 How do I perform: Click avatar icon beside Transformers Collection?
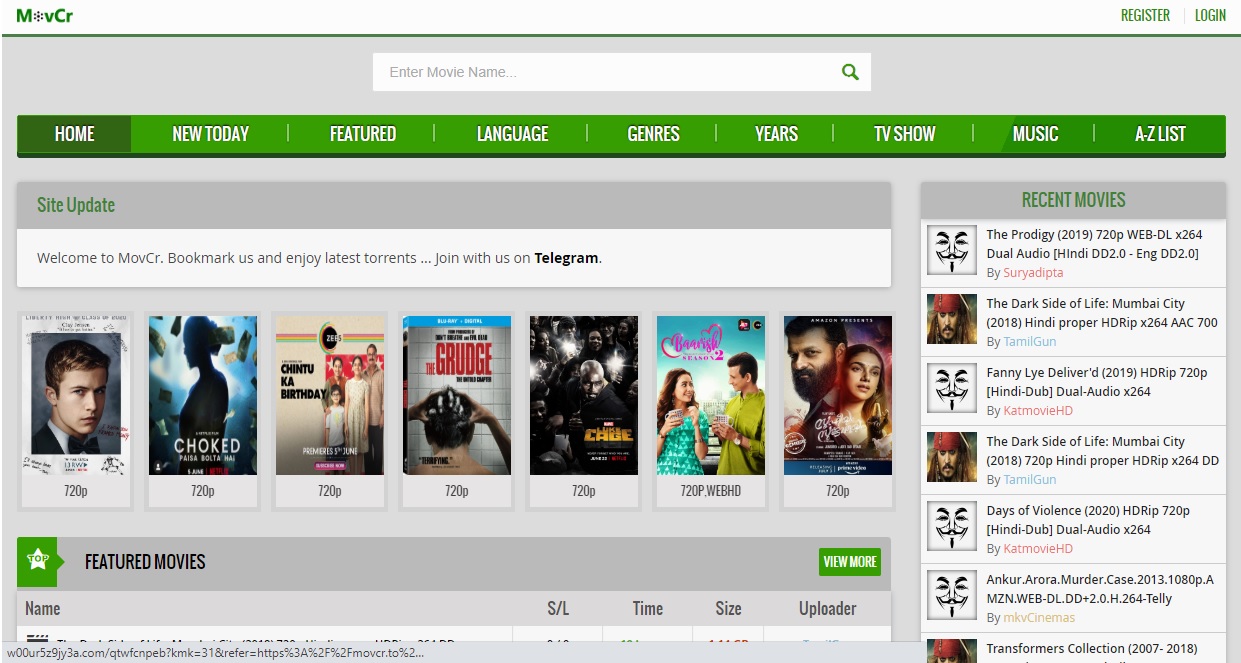(952, 651)
